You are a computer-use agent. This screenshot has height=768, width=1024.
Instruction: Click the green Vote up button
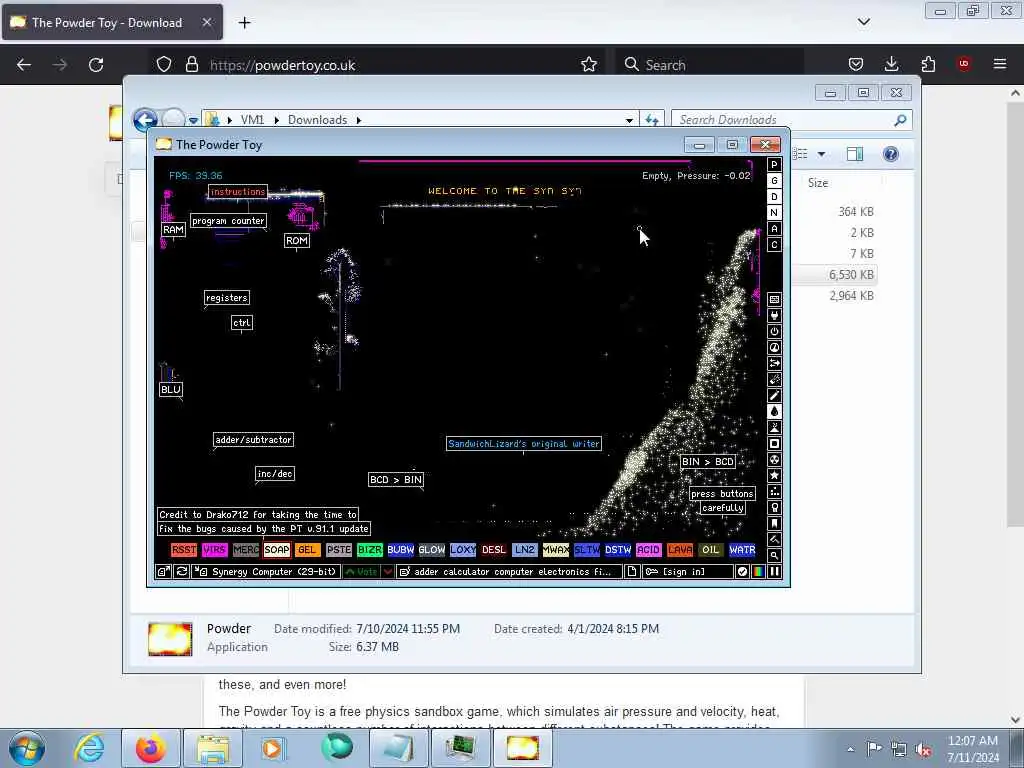coord(362,571)
